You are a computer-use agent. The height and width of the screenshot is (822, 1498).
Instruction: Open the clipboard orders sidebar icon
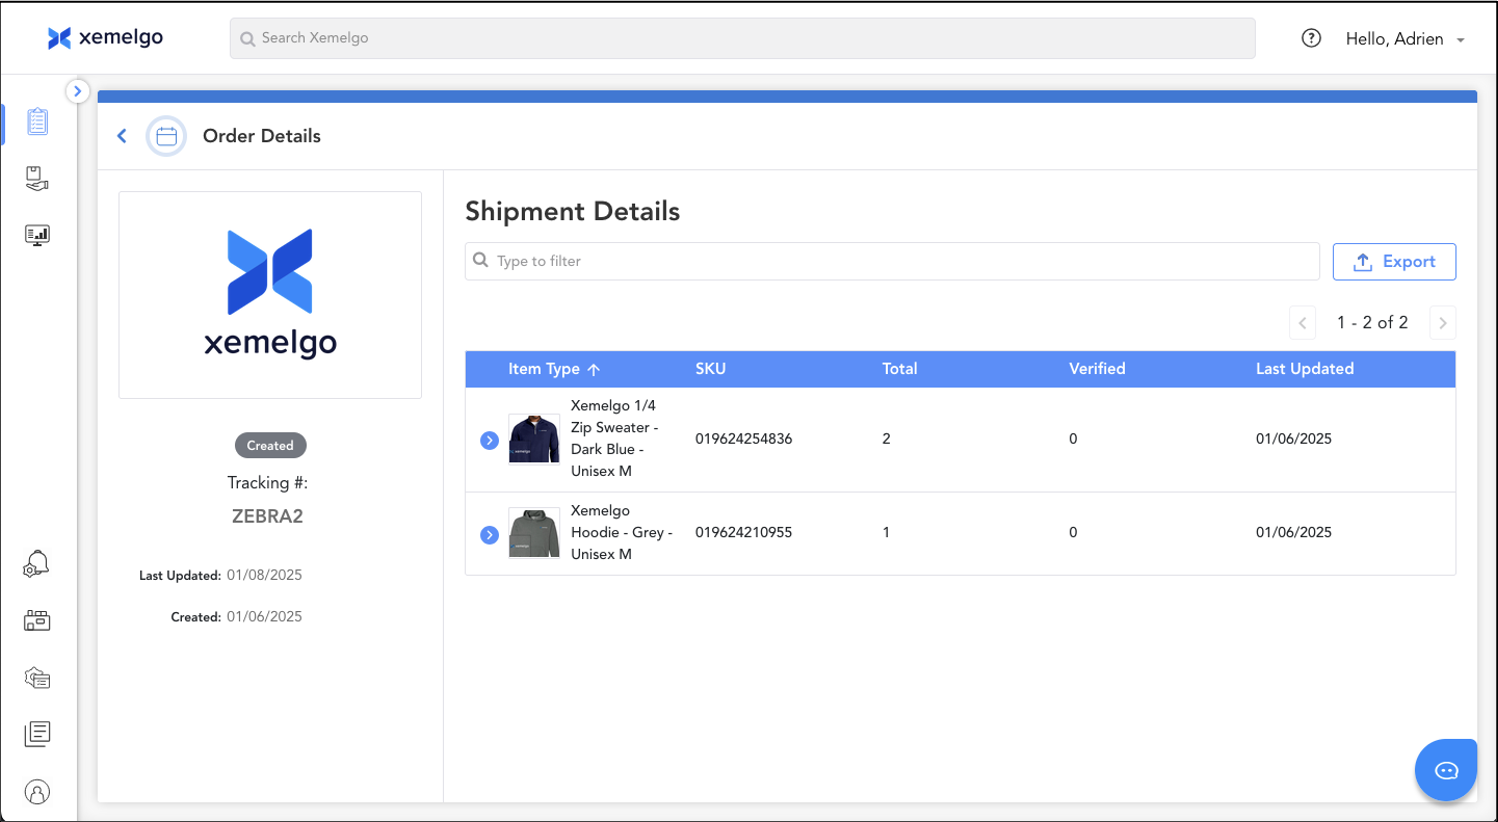pos(37,121)
